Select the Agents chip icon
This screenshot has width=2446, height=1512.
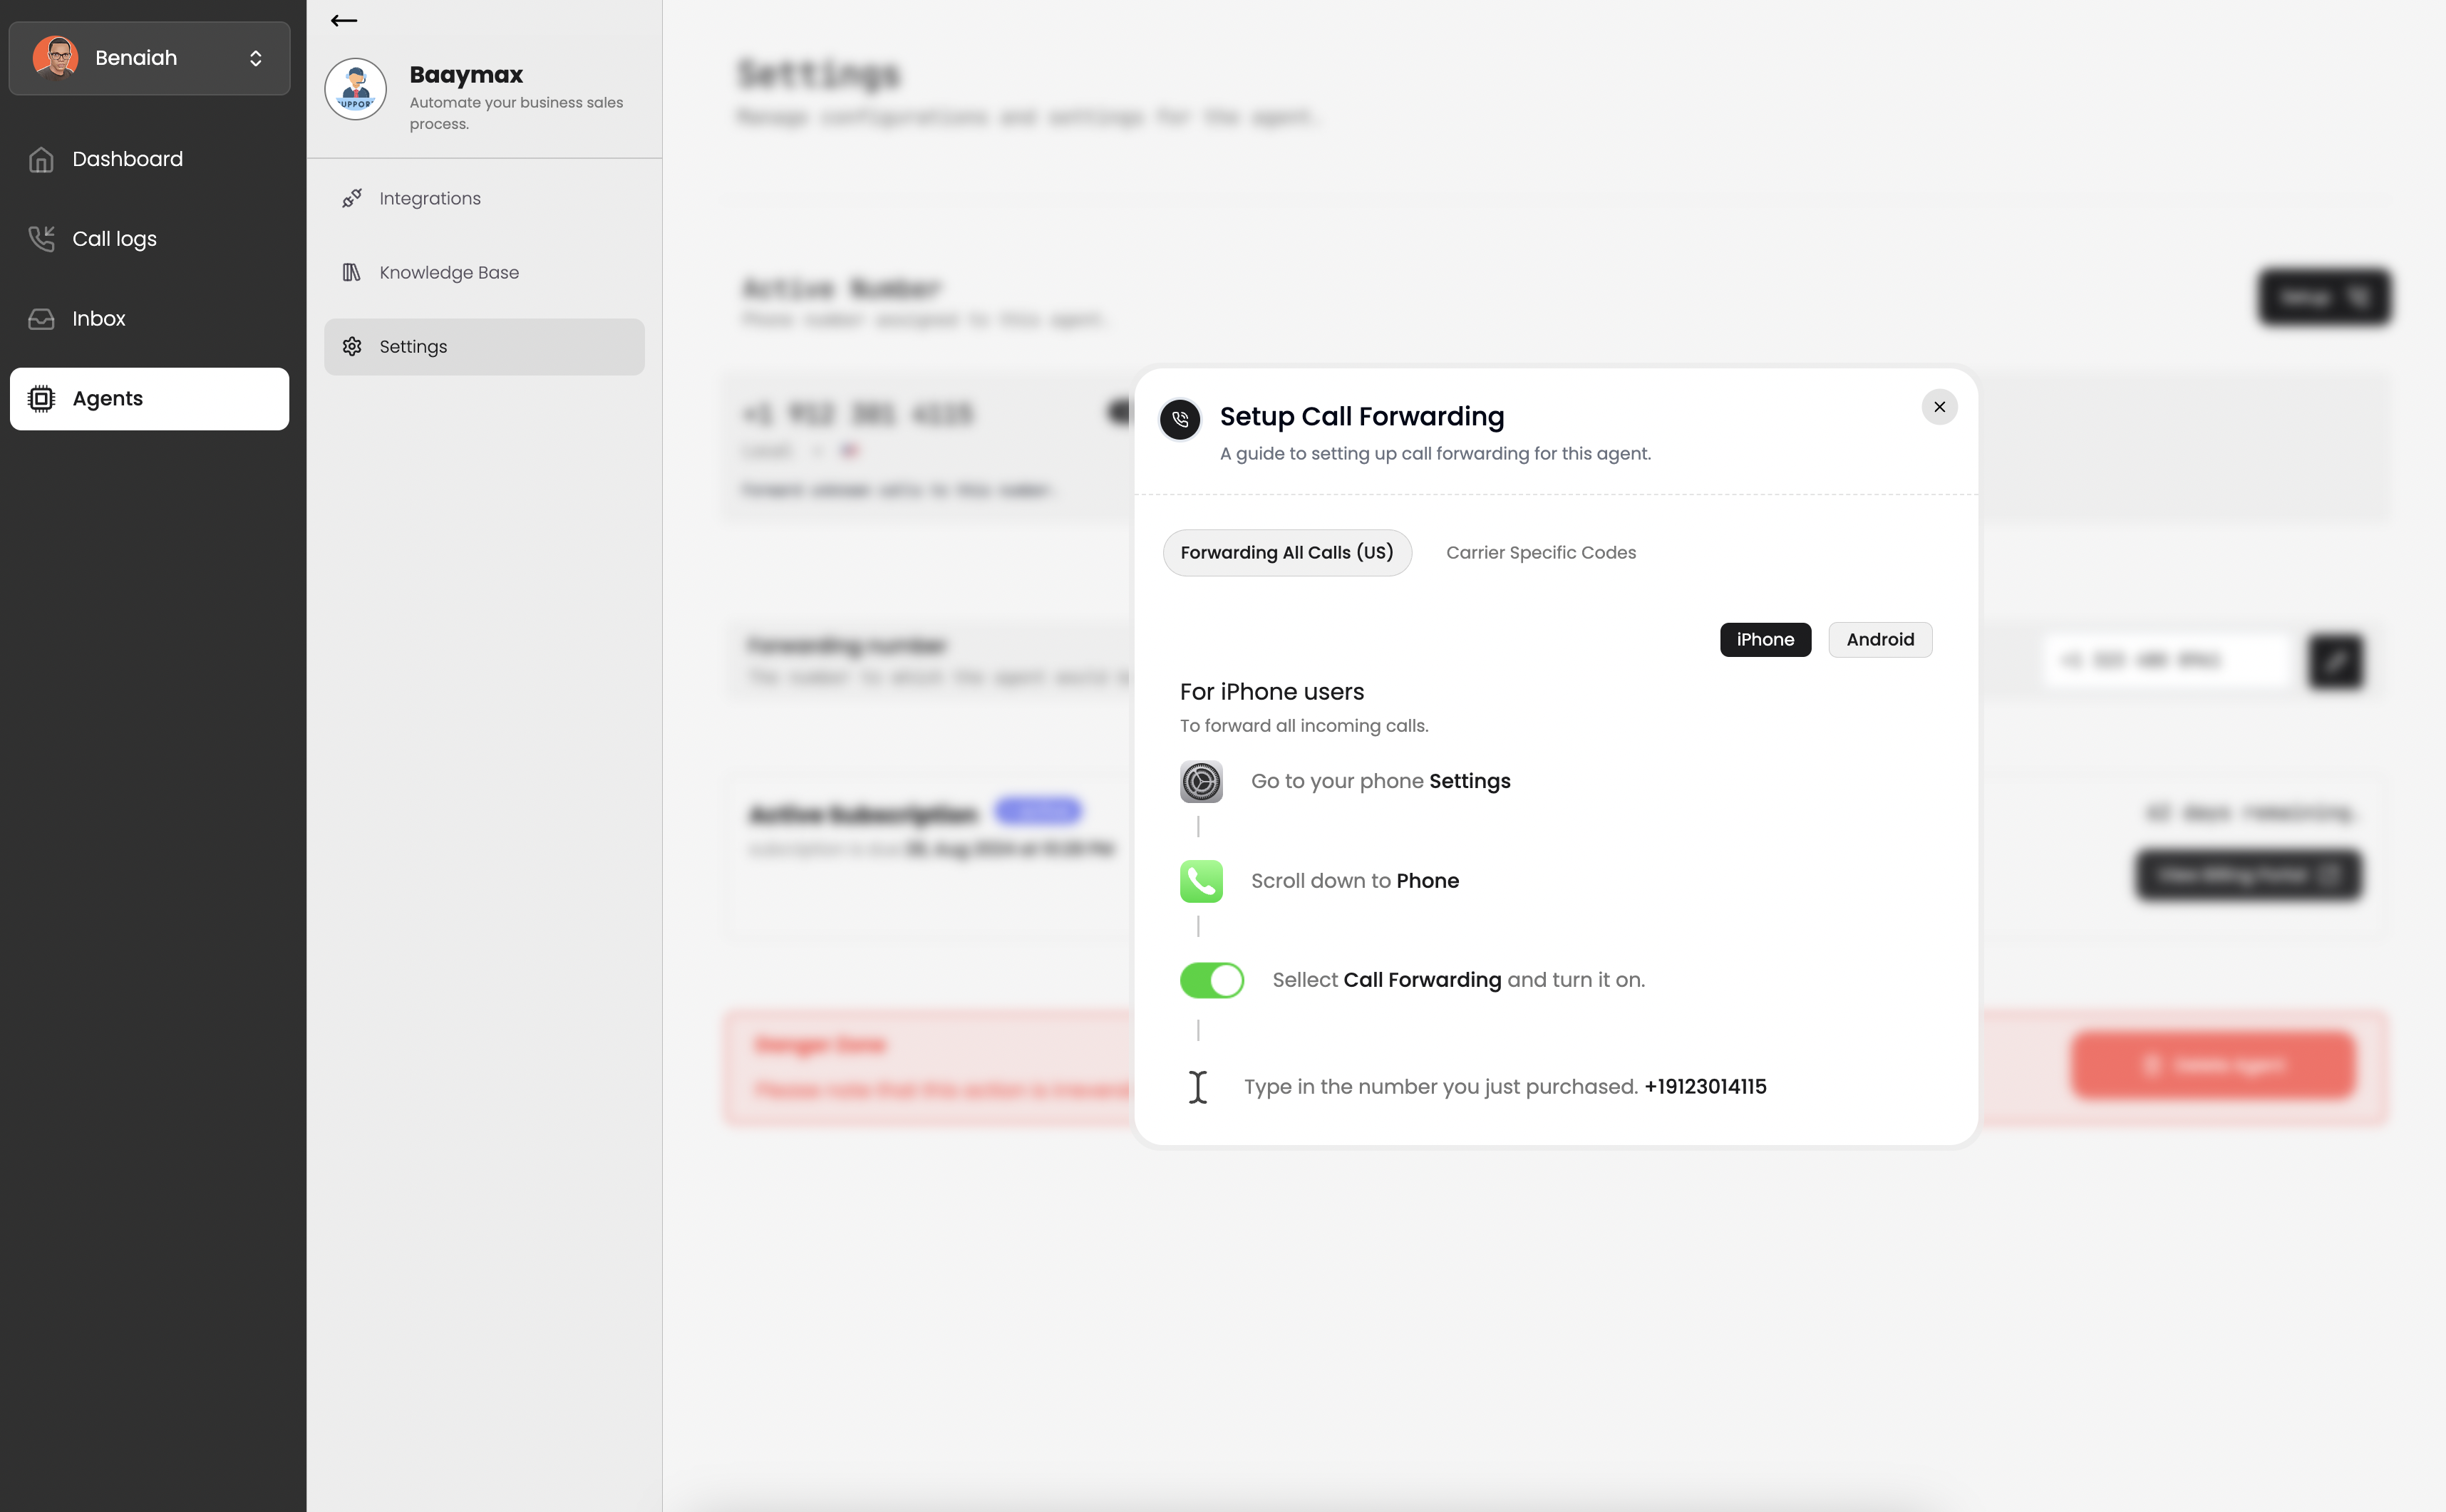tap(41, 399)
